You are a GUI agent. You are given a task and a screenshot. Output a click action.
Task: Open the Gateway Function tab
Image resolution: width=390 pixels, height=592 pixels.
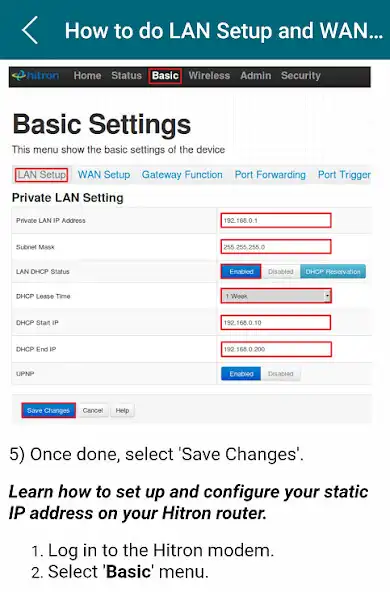(x=182, y=175)
